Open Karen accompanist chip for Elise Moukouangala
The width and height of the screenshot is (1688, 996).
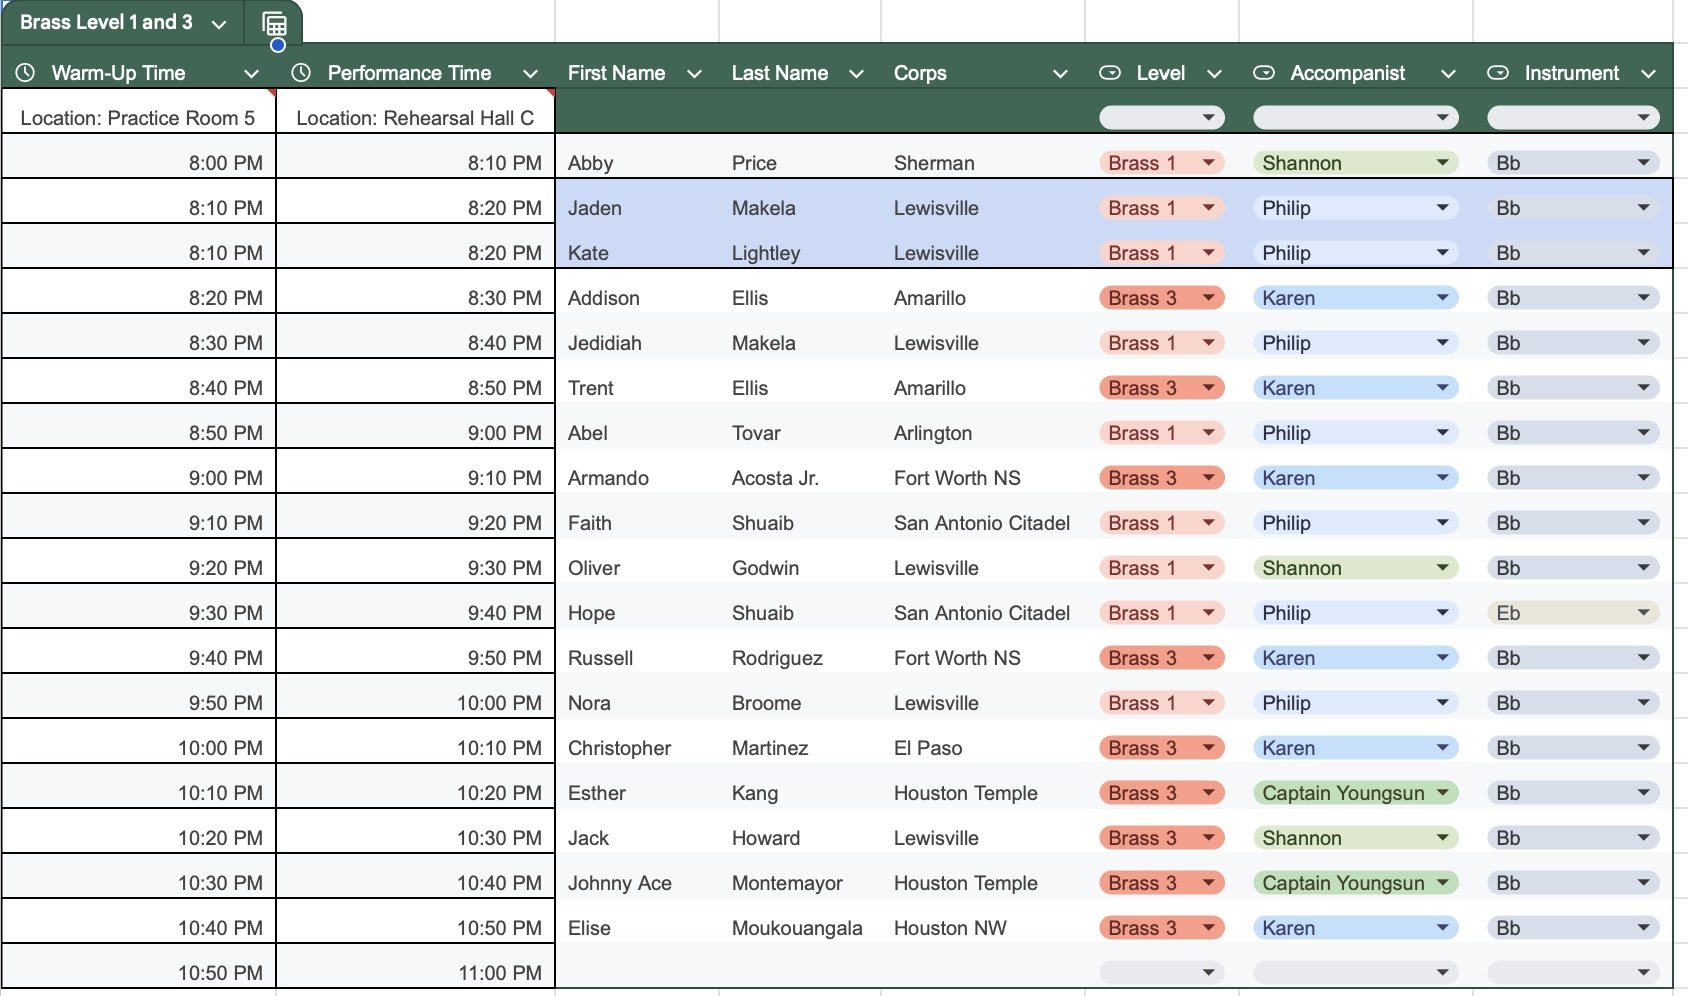1356,928
